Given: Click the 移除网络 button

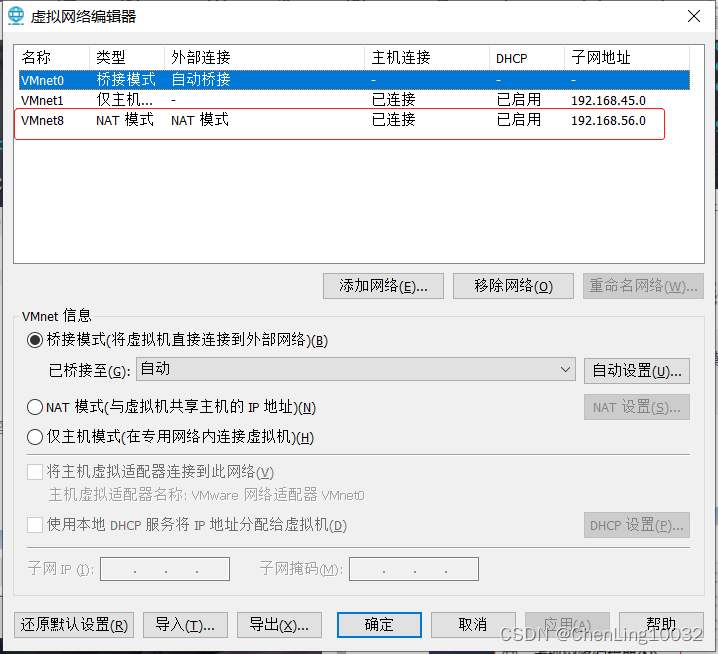Looking at the screenshot, I should pyautogui.click(x=513, y=286).
